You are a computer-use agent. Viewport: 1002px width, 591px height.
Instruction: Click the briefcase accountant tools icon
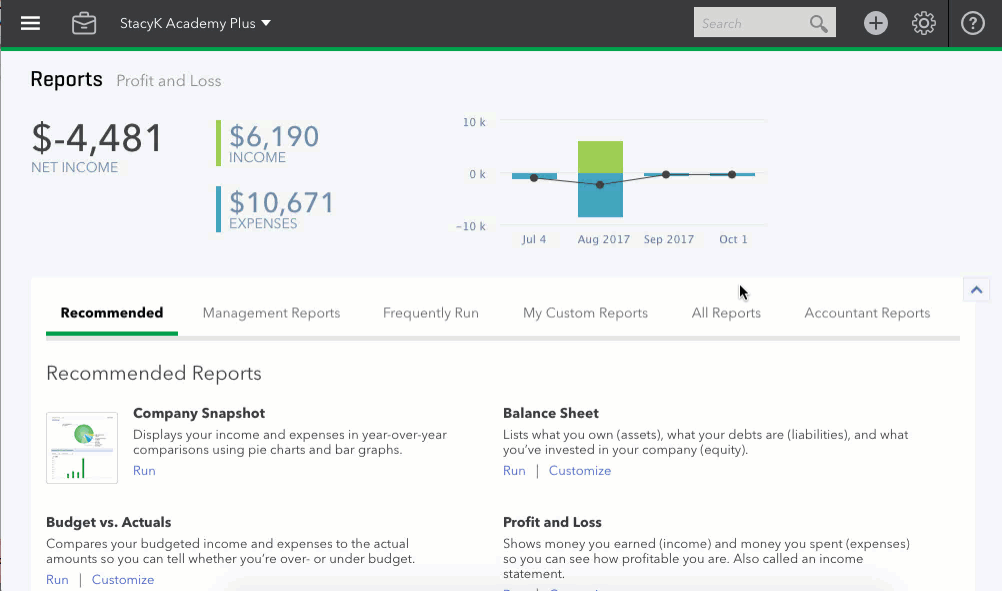point(84,23)
